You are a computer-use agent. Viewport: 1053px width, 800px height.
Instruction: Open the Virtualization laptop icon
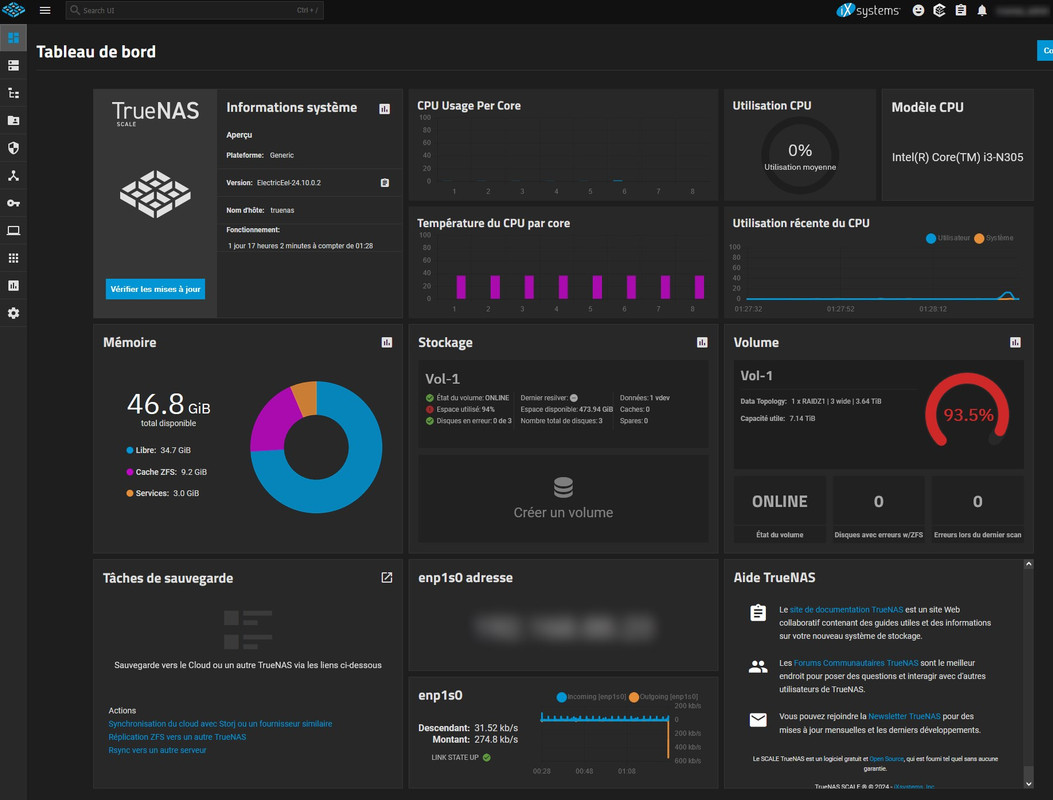coord(13,230)
